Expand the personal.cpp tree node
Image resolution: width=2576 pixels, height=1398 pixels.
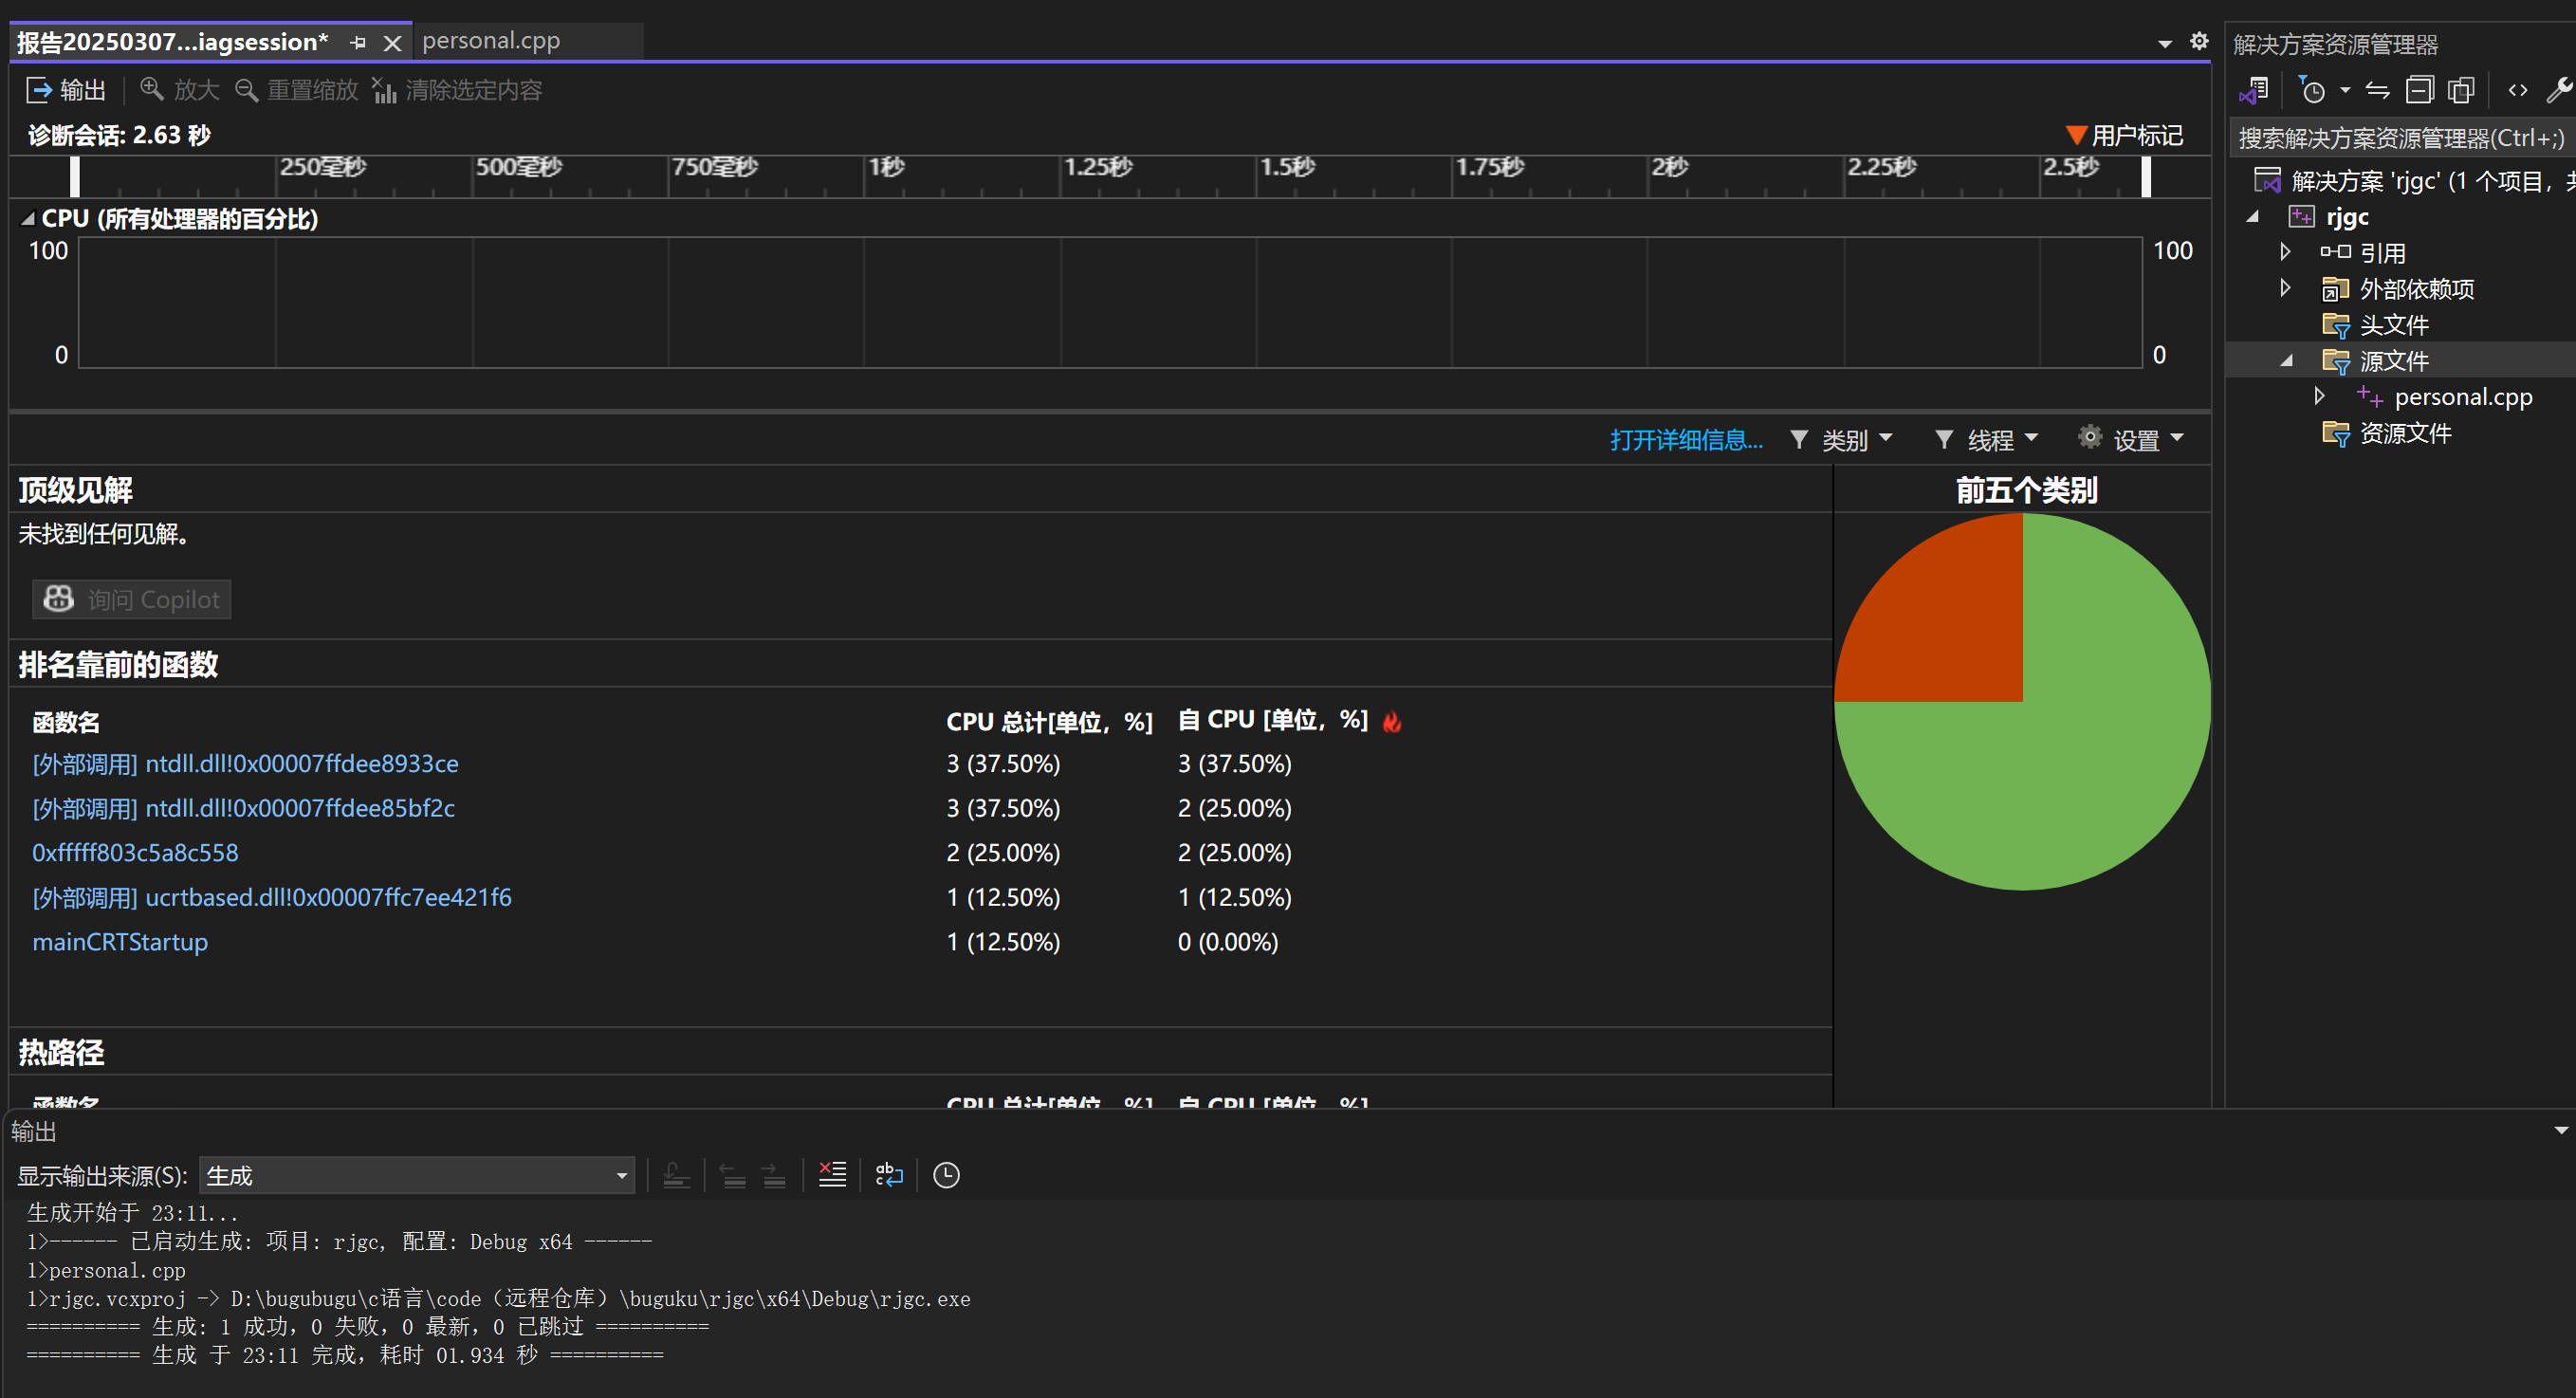tap(2319, 397)
